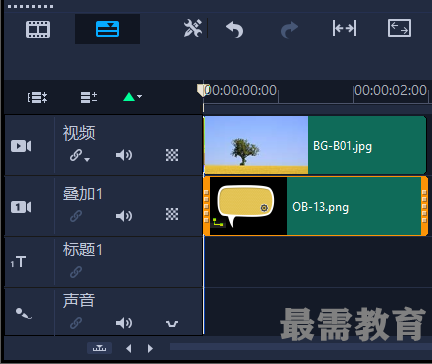Click the right trim handle of OB-13.png

(x=424, y=206)
